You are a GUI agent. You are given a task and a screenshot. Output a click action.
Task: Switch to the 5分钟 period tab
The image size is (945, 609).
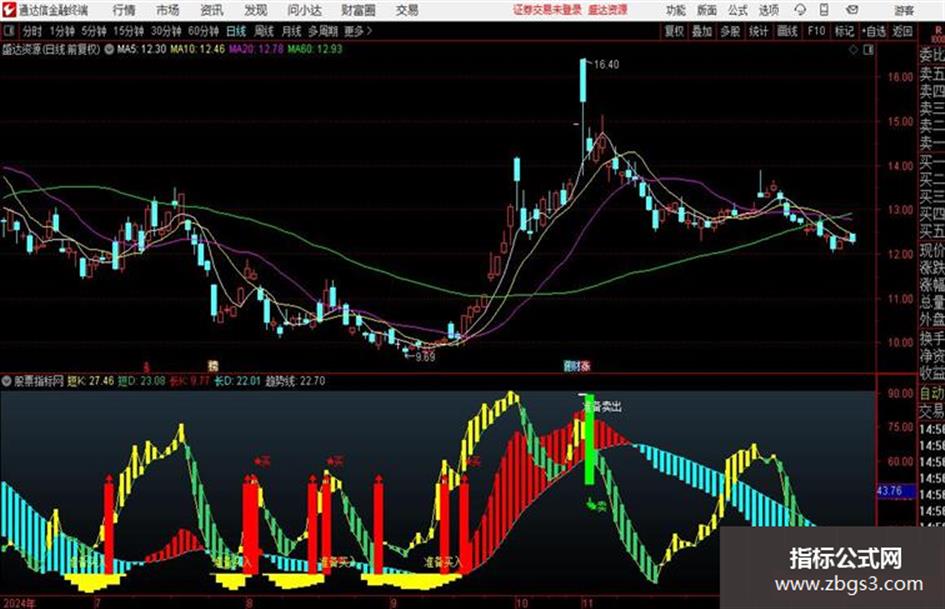pyautogui.click(x=93, y=31)
